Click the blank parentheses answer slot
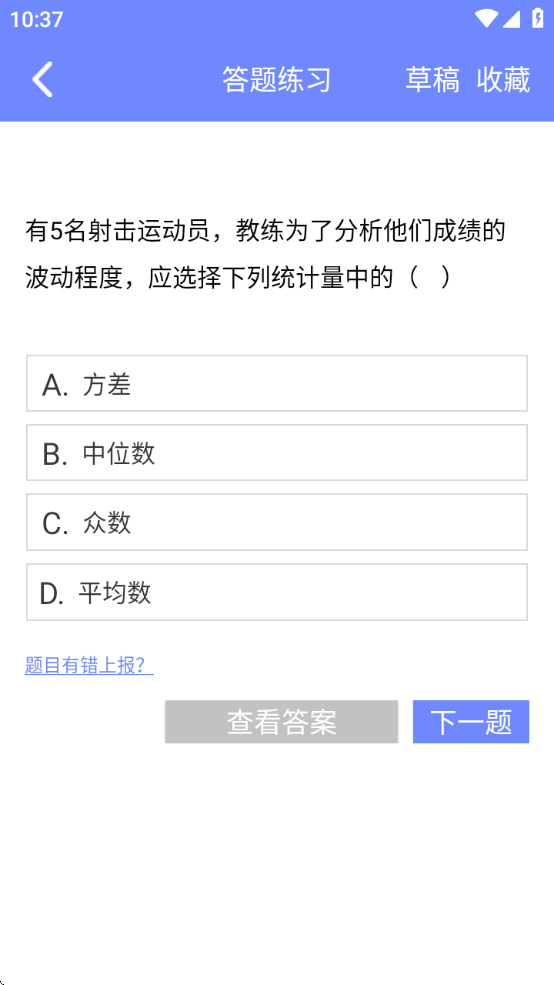554x985 pixels. pos(430,277)
